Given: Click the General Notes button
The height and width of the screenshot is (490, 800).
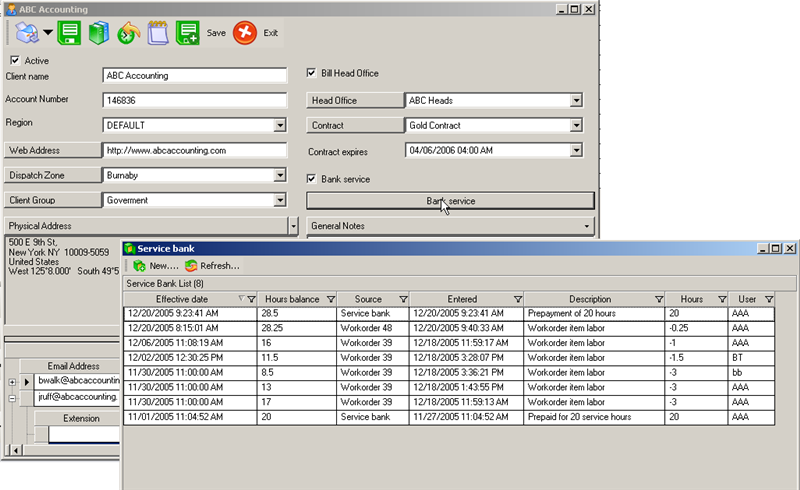Looking at the screenshot, I should click(x=451, y=226).
